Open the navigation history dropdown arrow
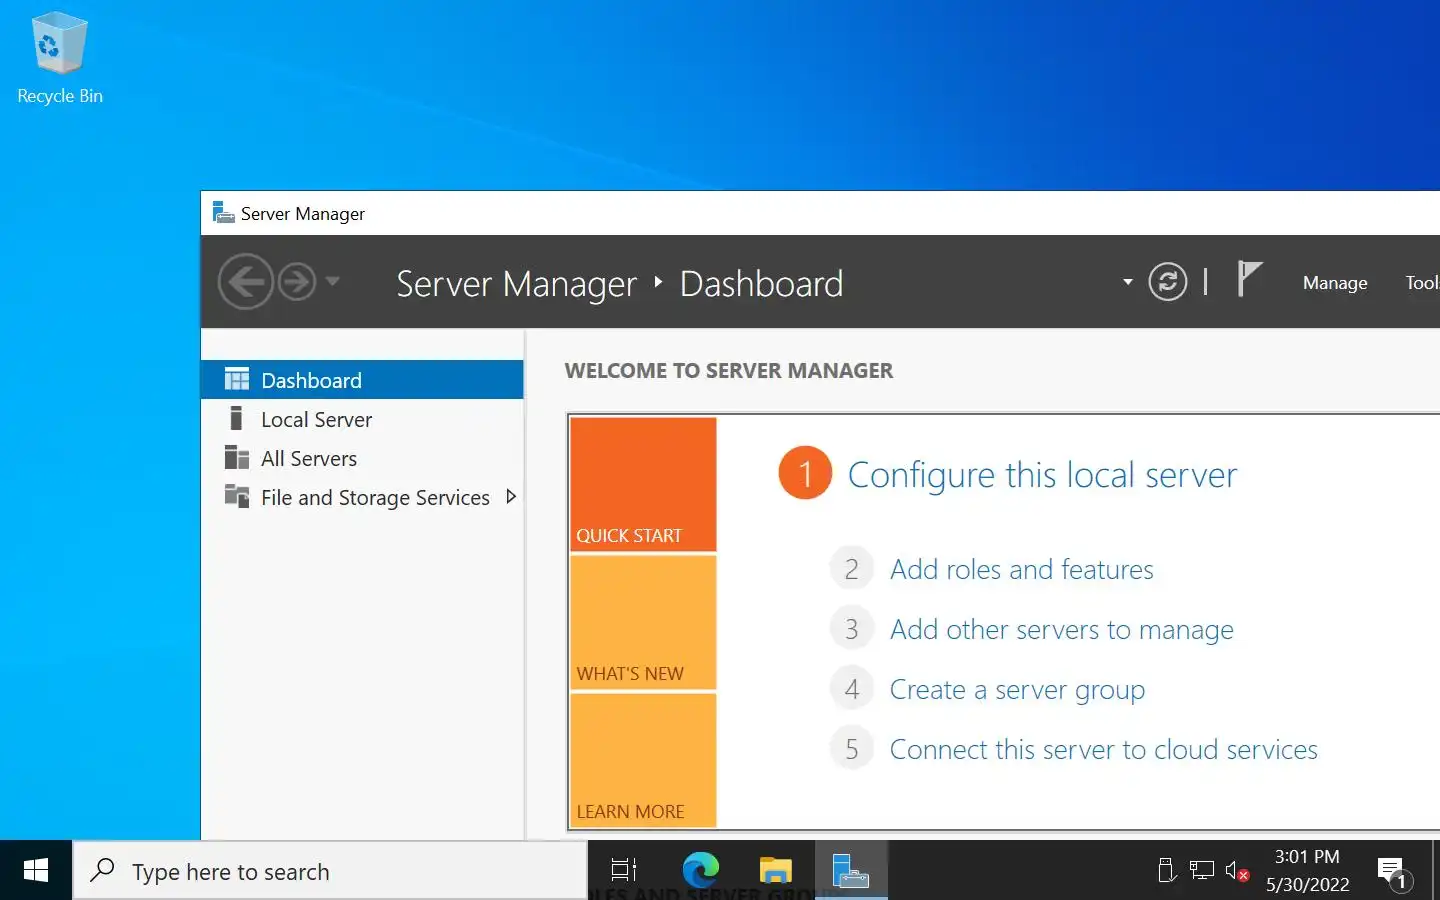 [x=333, y=281]
